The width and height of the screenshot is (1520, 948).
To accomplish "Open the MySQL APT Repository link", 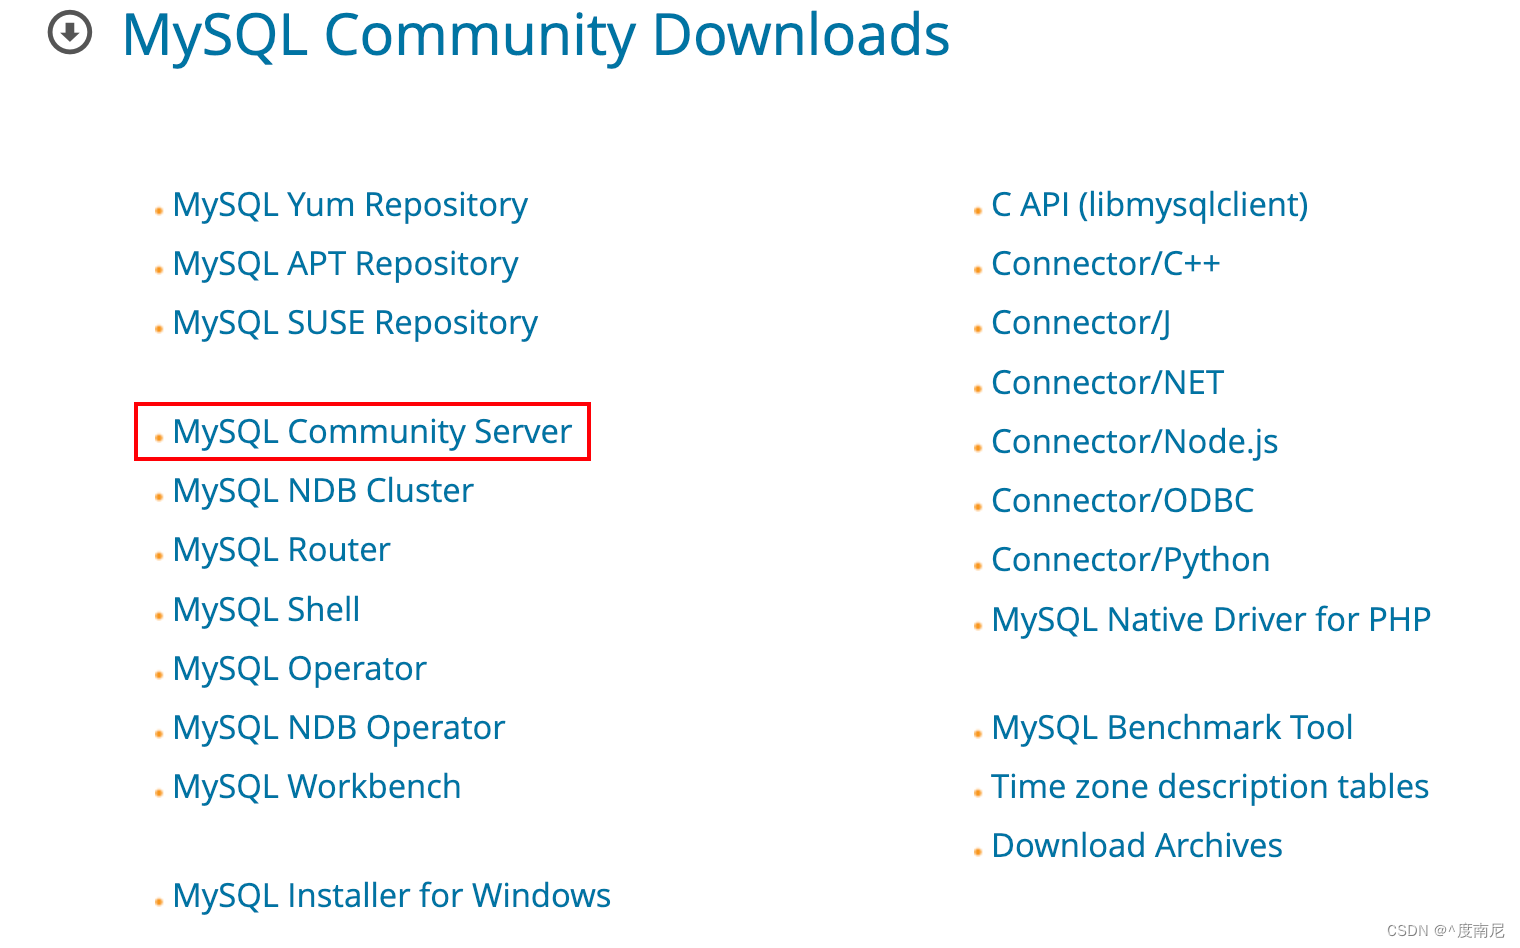I will point(345,264).
